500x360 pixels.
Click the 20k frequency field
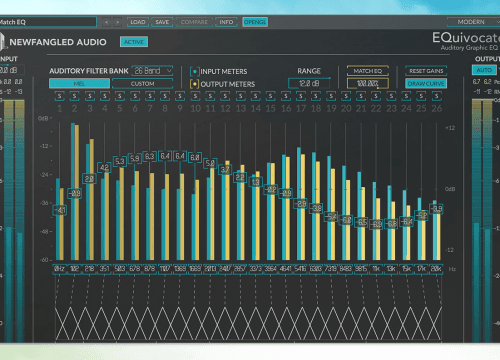point(436,269)
